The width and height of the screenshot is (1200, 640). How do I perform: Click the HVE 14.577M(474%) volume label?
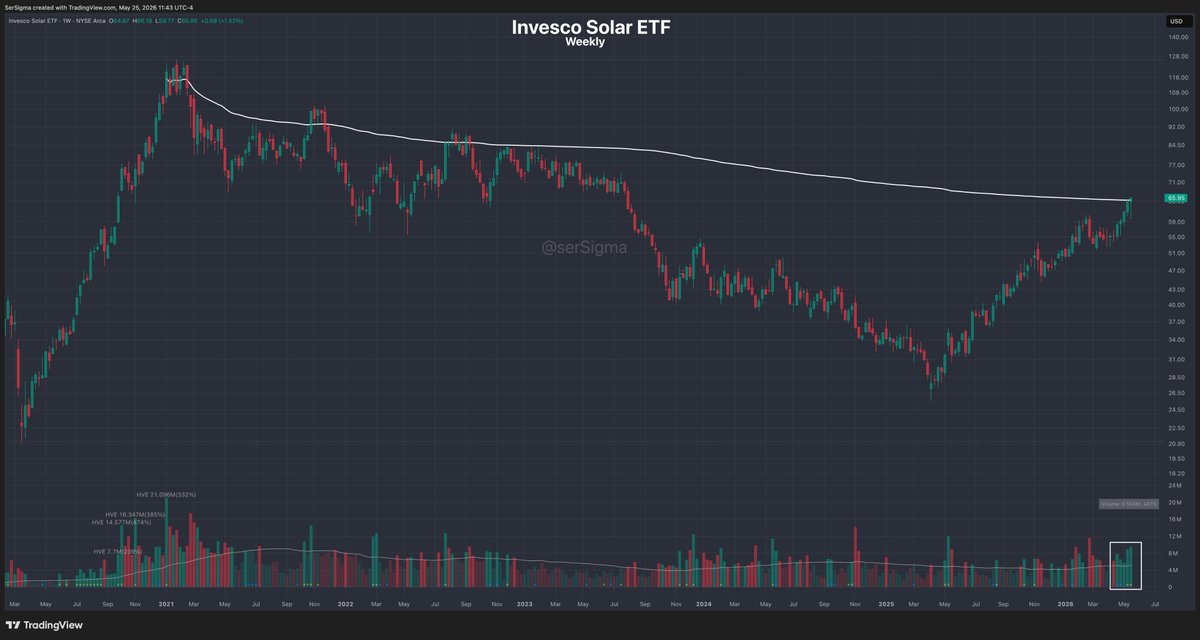click(121, 522)
